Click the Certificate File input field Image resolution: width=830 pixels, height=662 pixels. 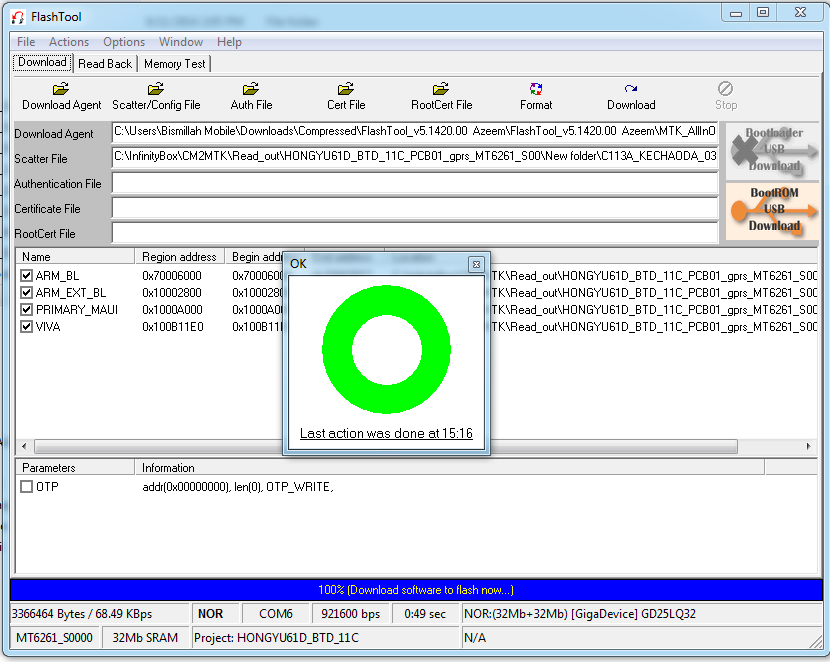(415, 207)
